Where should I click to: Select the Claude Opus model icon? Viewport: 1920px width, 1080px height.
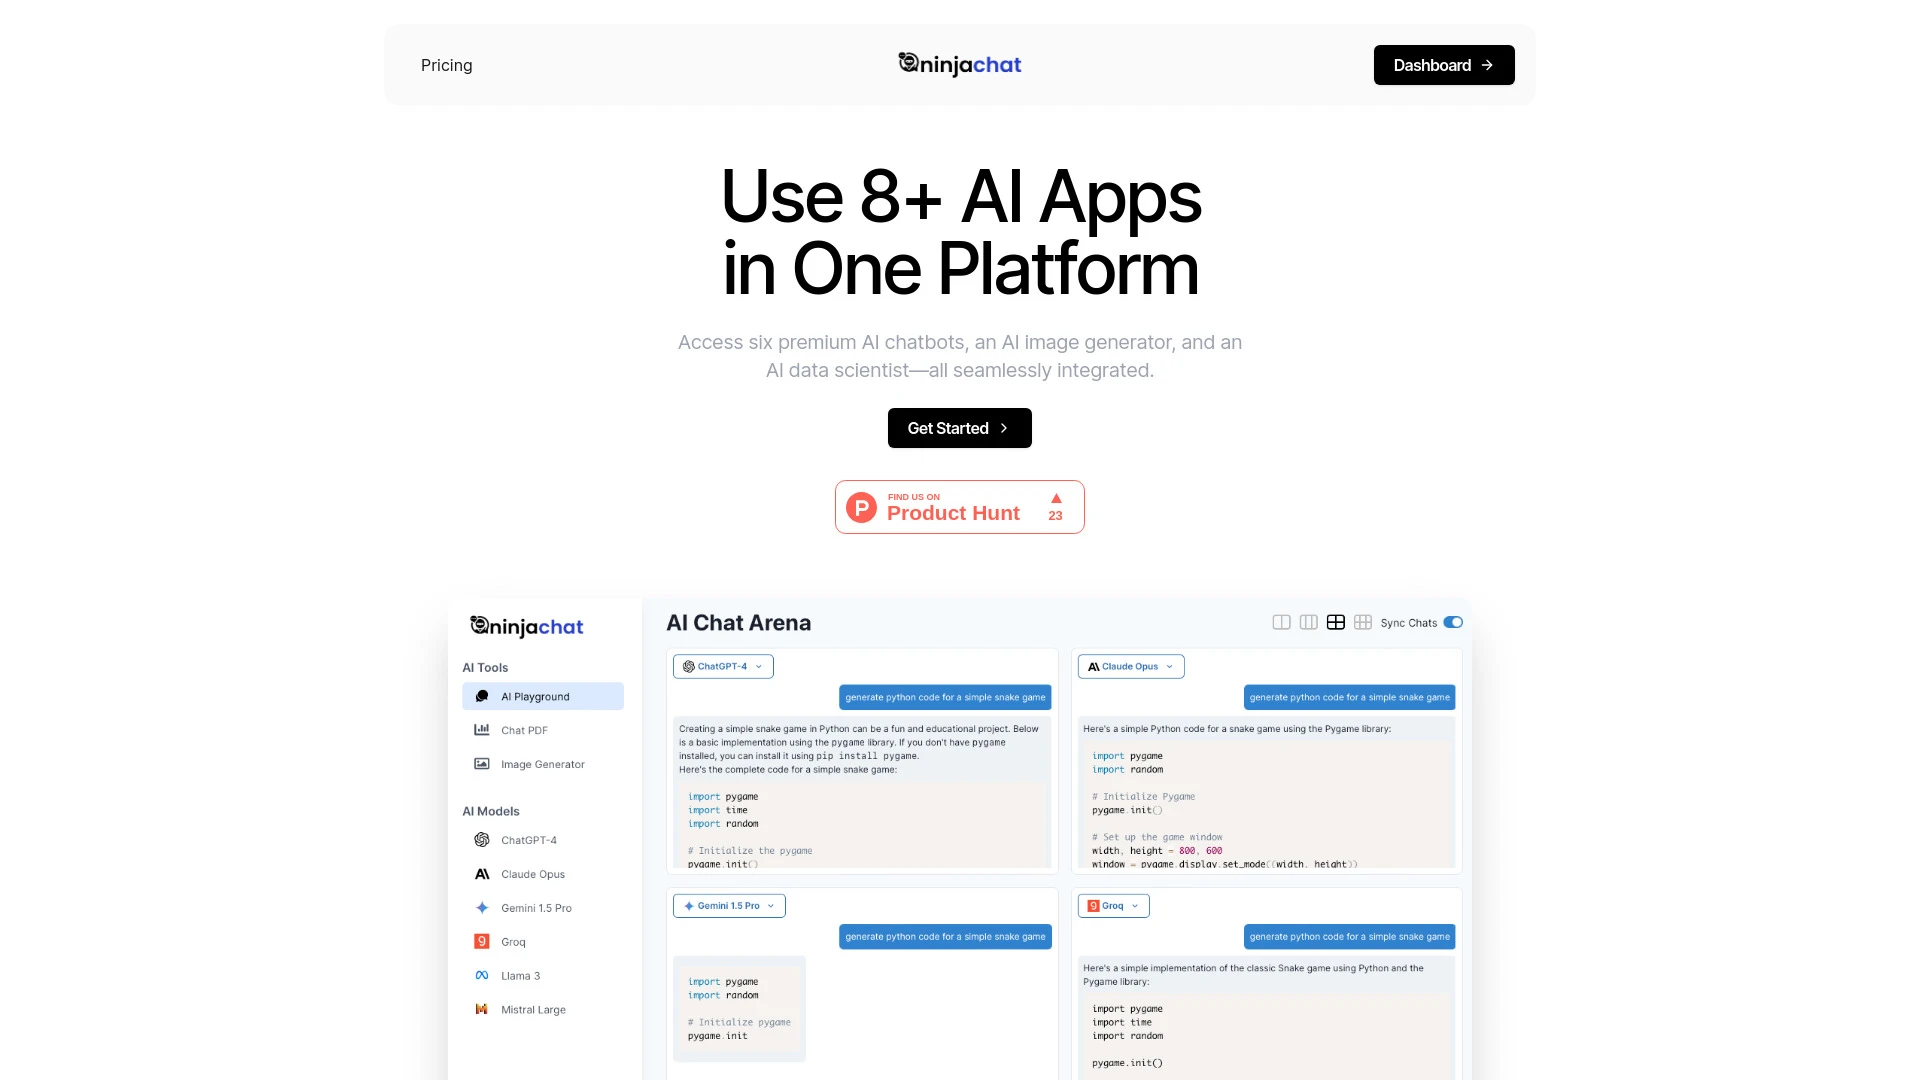click(481, 874)
